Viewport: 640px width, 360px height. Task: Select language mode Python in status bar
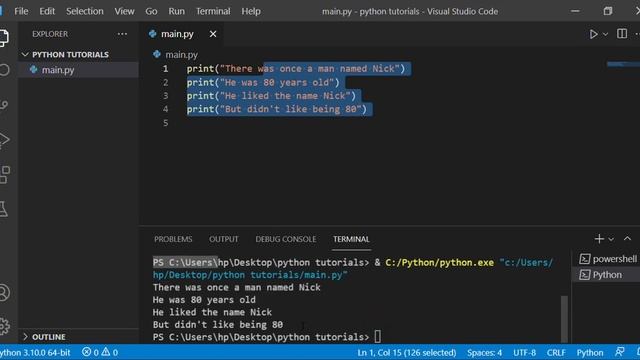590,352
